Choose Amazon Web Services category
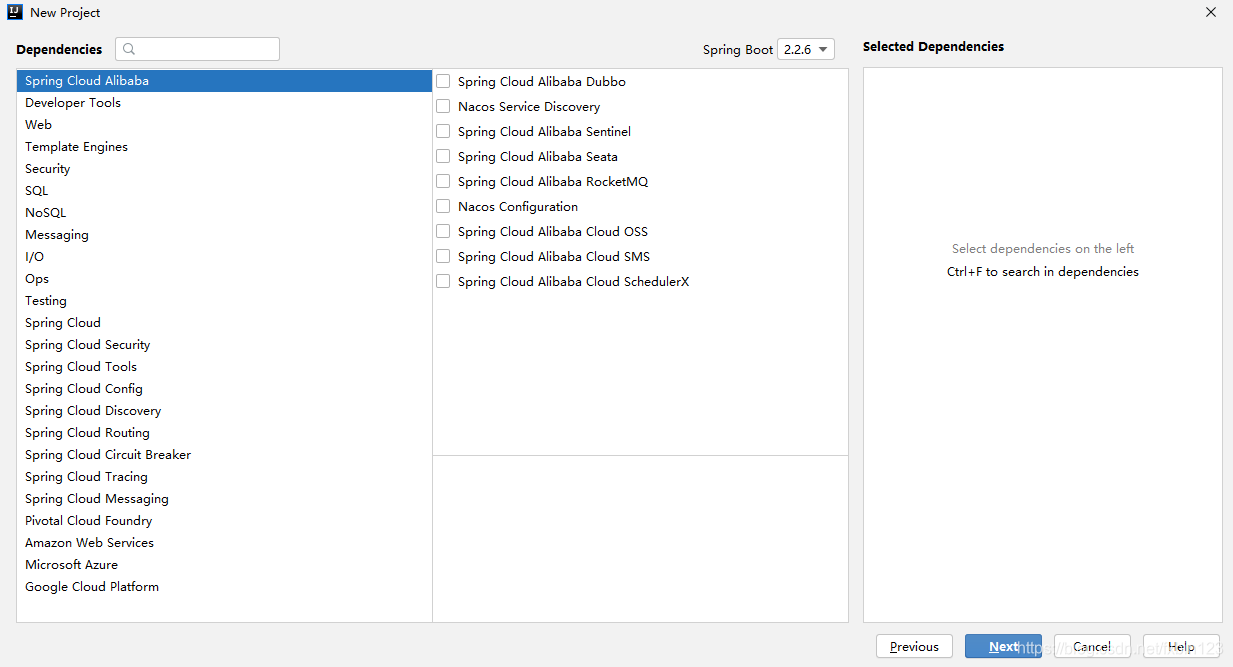The image size is (1233, 667). pyautogui.click(x=224, y=543)
